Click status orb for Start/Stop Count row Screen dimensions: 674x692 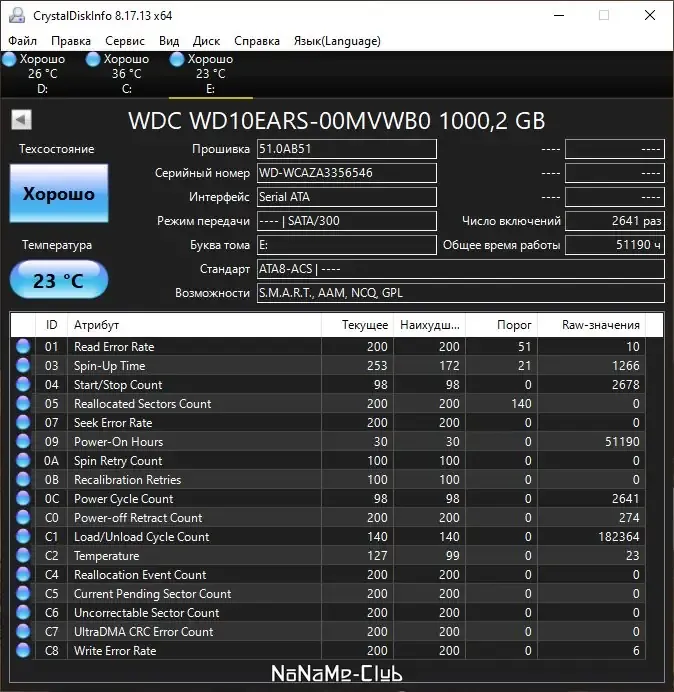pyautogui.click(x=23, y=384)
